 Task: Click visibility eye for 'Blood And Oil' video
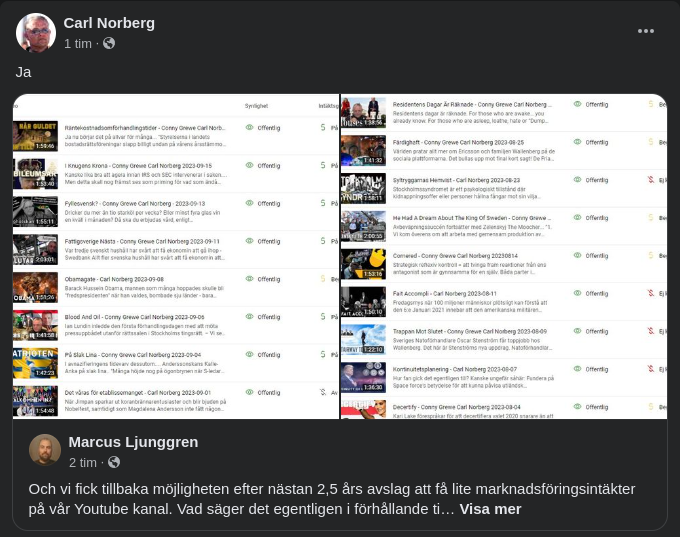click(250, 317)
